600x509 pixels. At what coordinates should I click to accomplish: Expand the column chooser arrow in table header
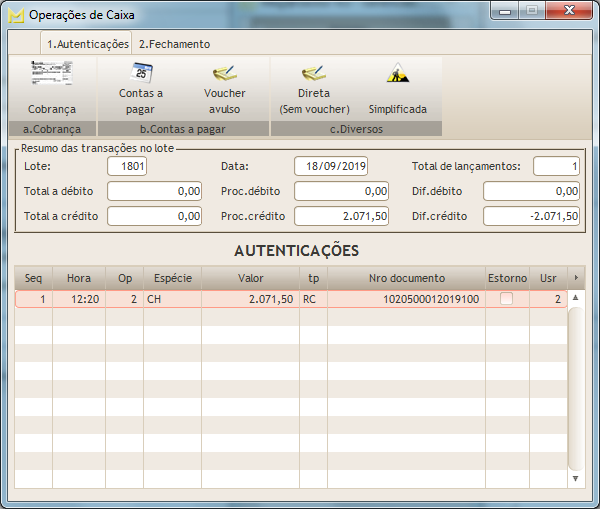575,277
